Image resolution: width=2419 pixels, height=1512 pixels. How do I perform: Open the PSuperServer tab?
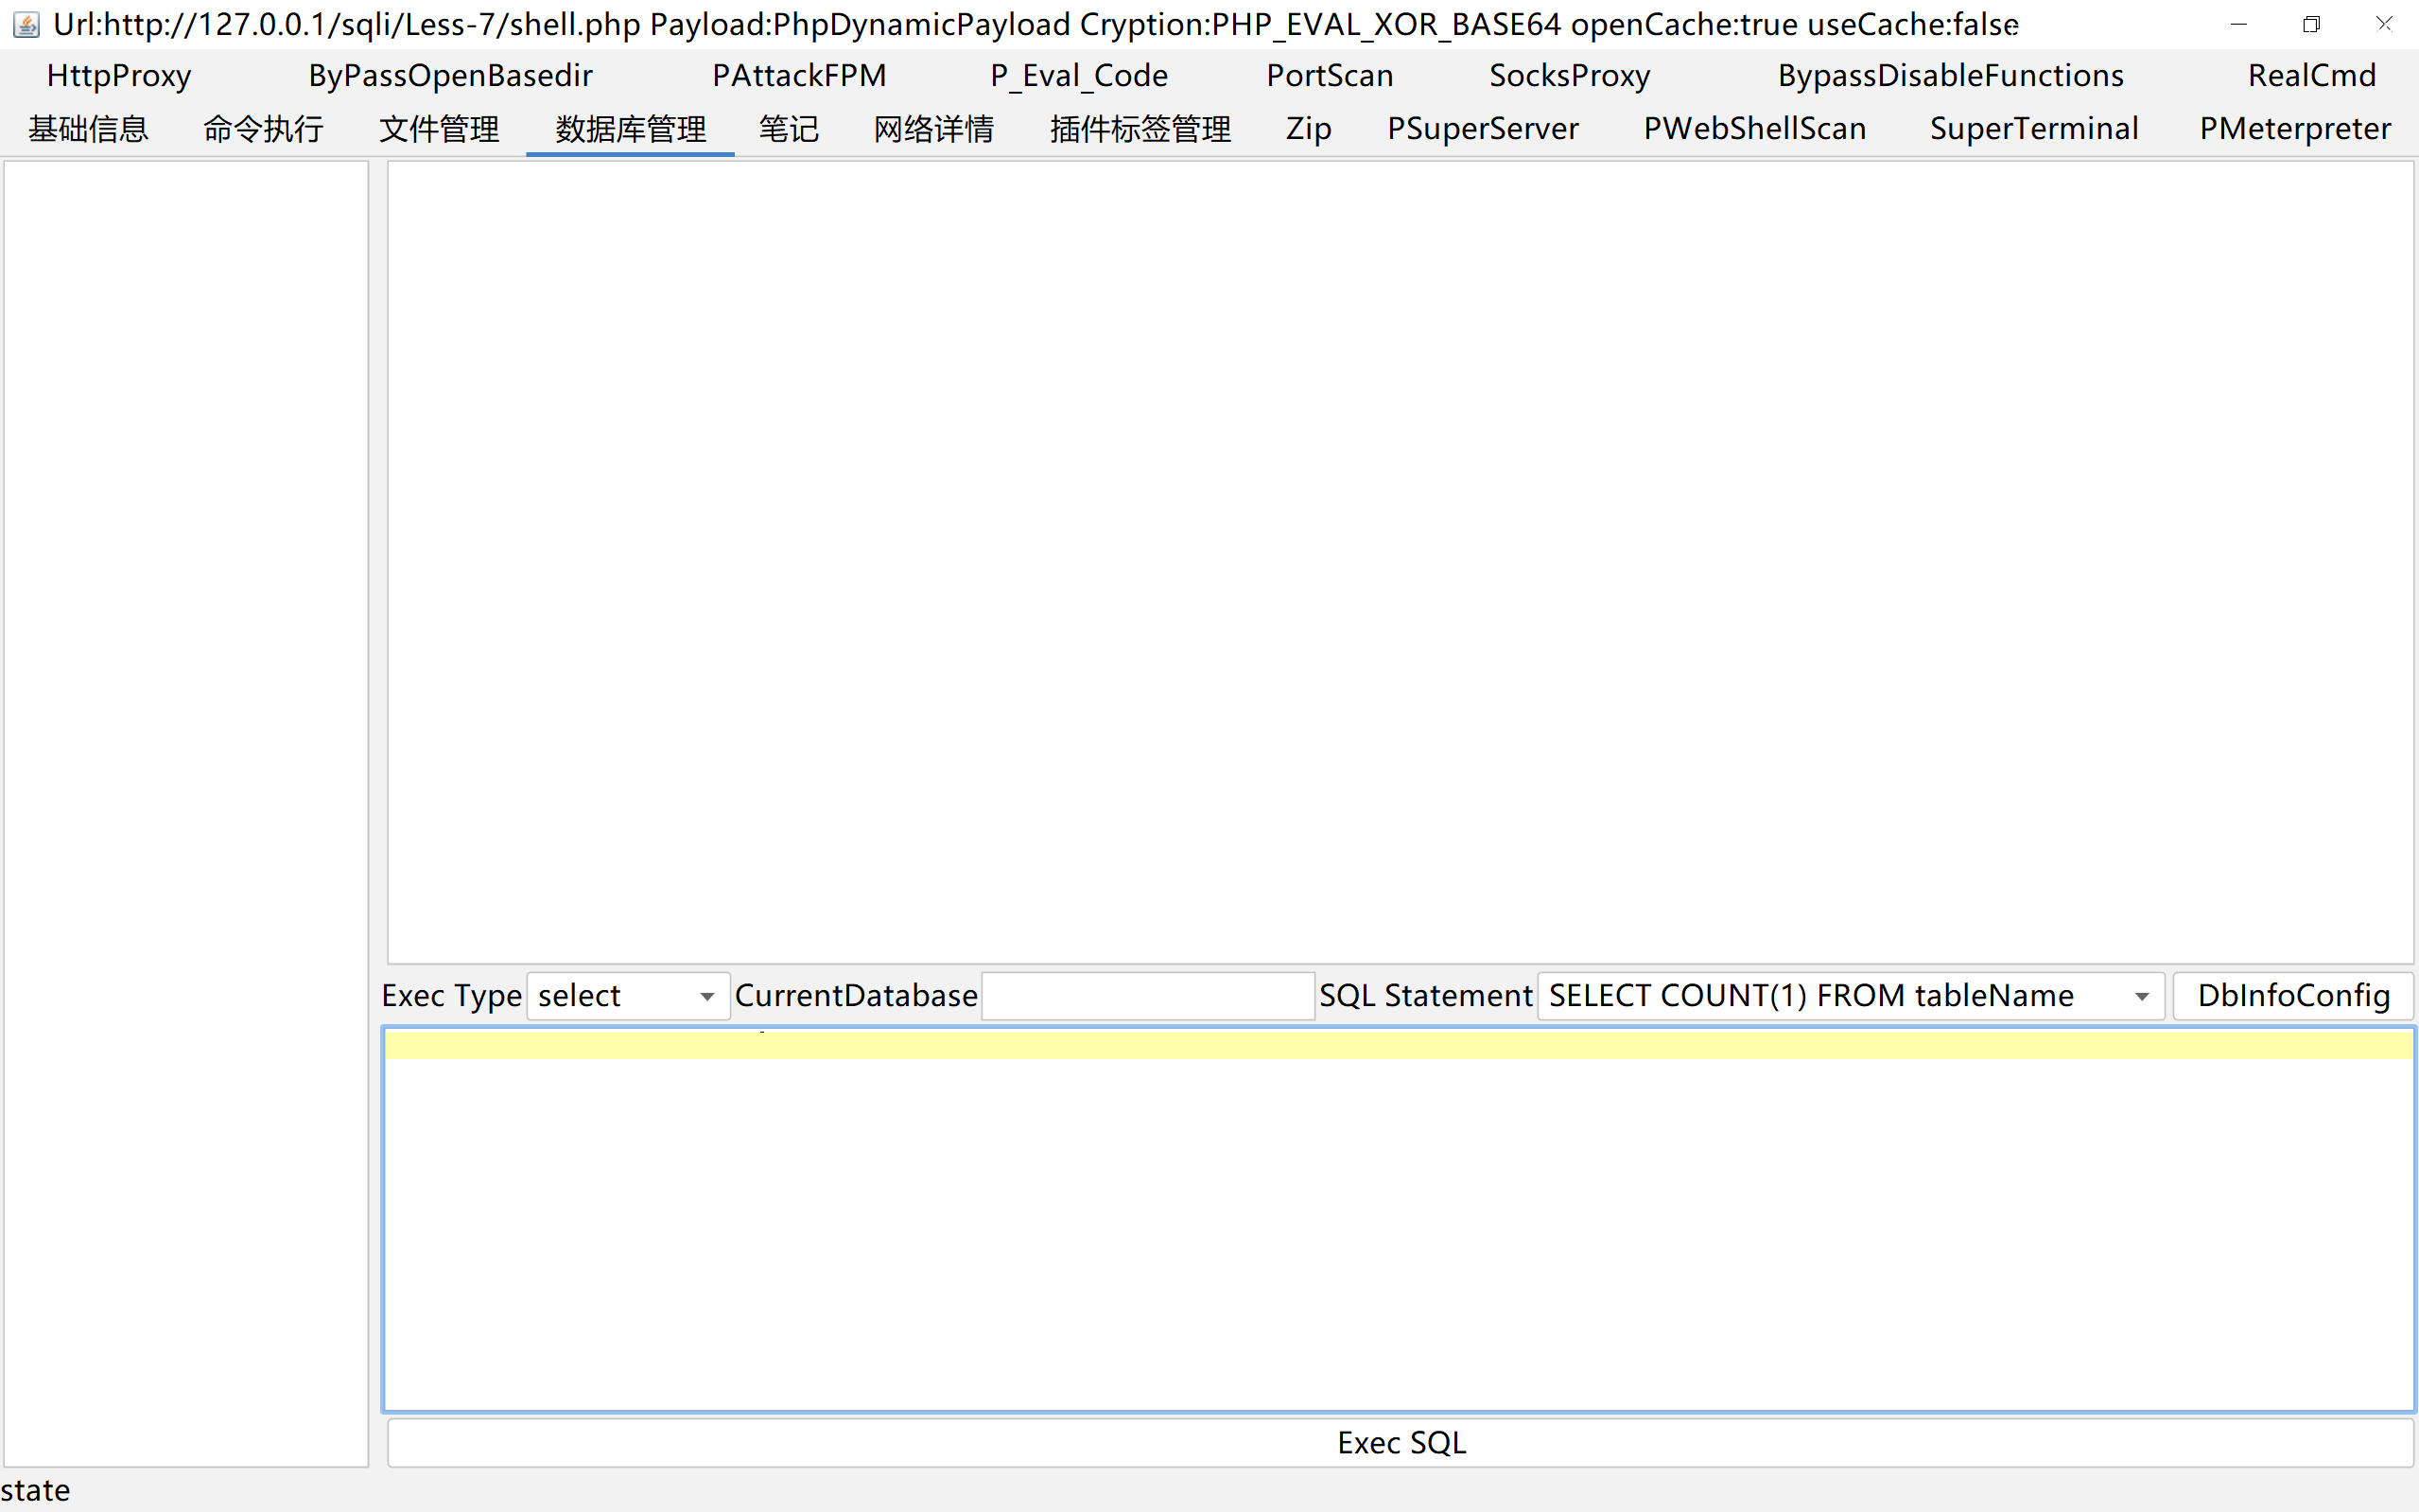(1483, 128)
